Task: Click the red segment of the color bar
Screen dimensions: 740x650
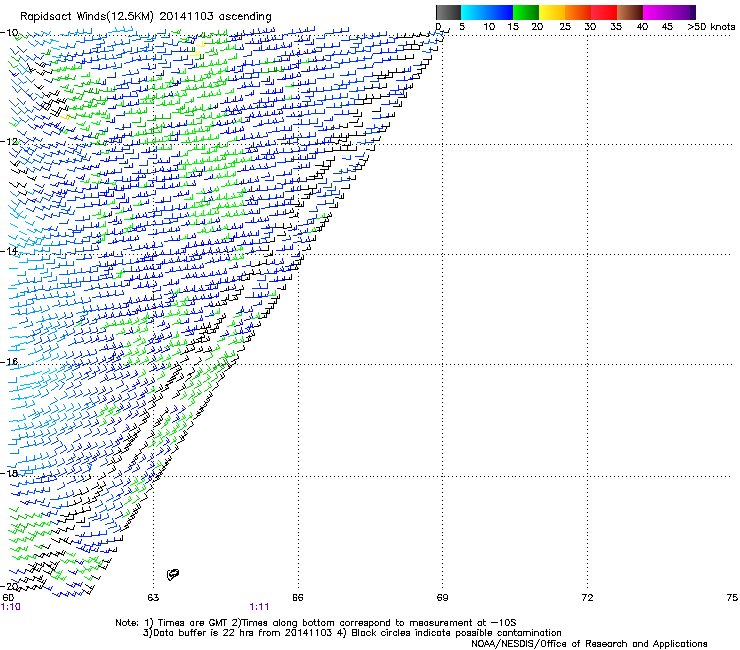Action: 604,12
